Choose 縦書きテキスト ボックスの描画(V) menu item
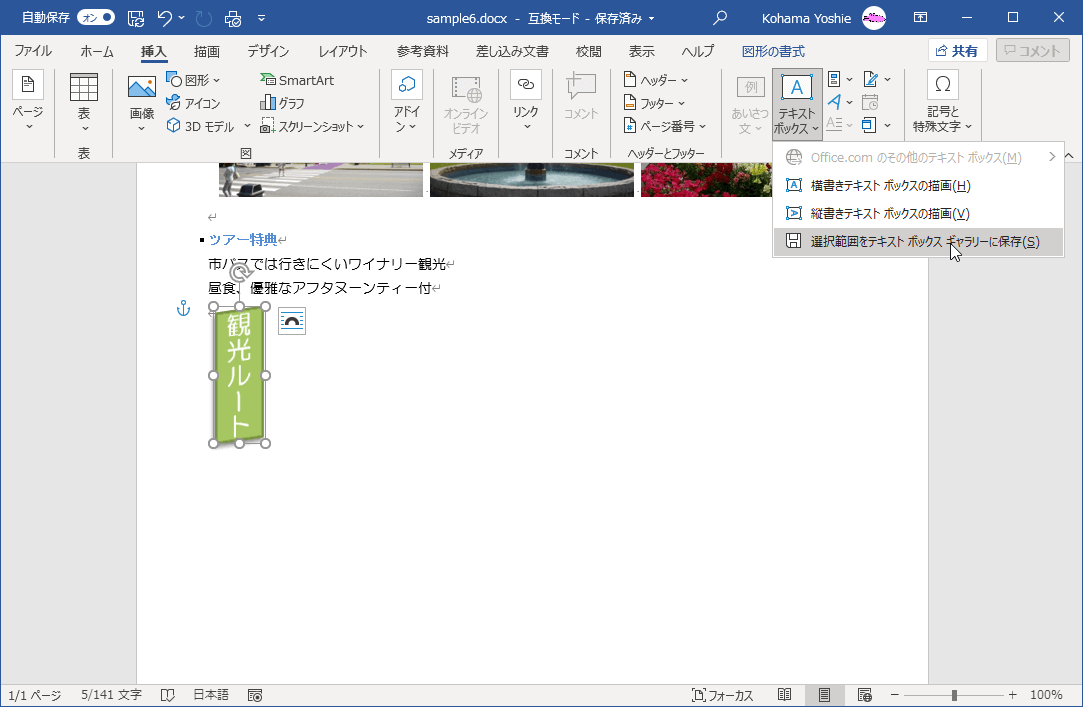 click(x=918, y=214)
